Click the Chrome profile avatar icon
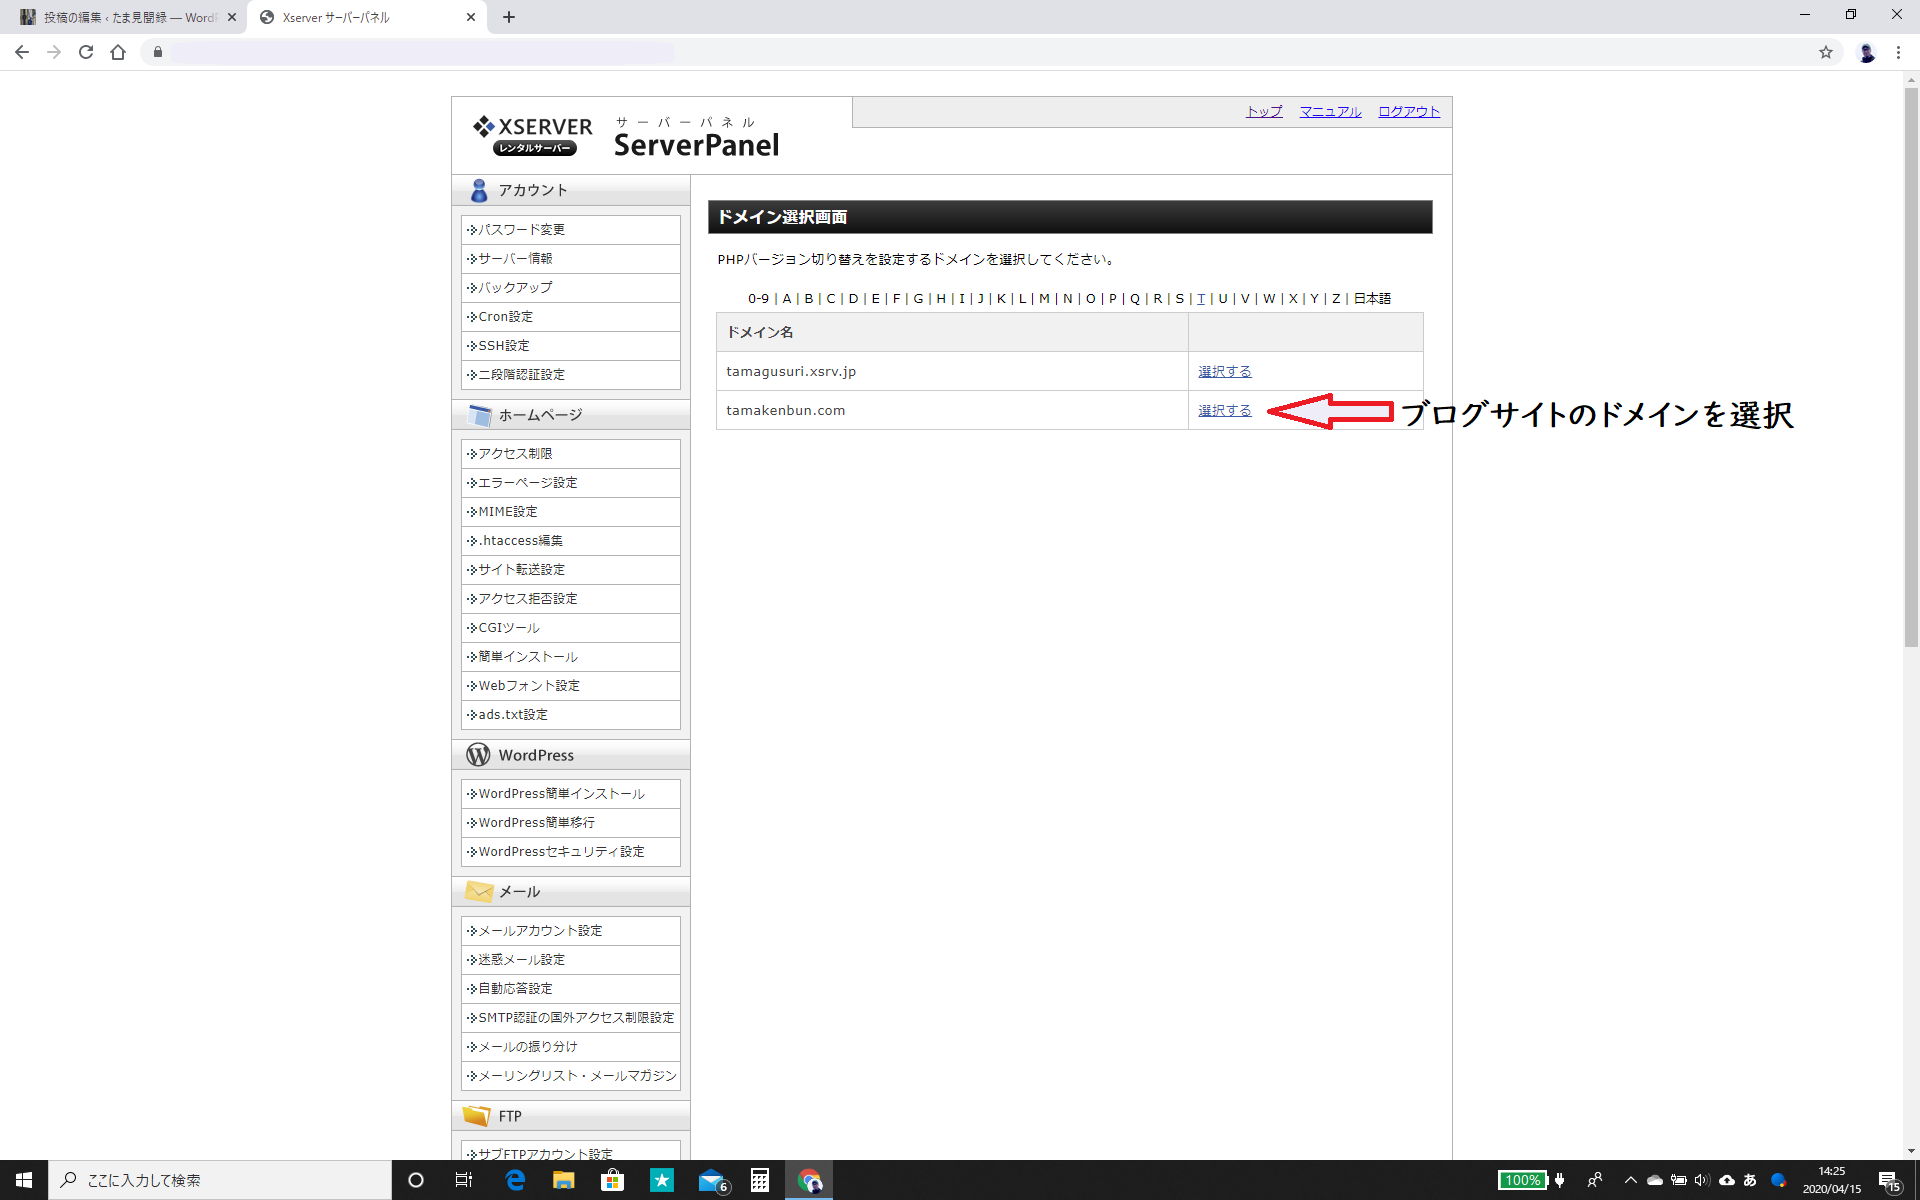This screenshot has width=1920, height=1200. pos(1866,52)
